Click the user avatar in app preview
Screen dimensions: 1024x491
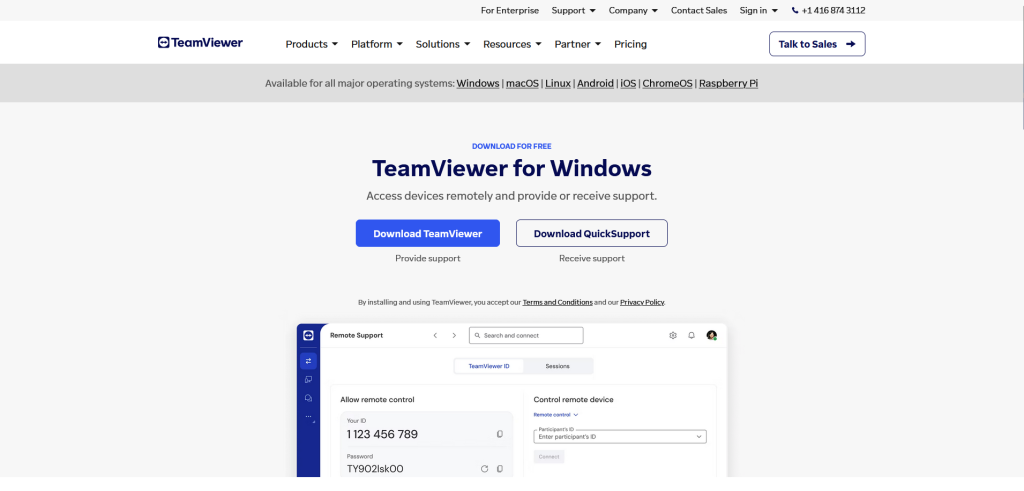[711, 336]
